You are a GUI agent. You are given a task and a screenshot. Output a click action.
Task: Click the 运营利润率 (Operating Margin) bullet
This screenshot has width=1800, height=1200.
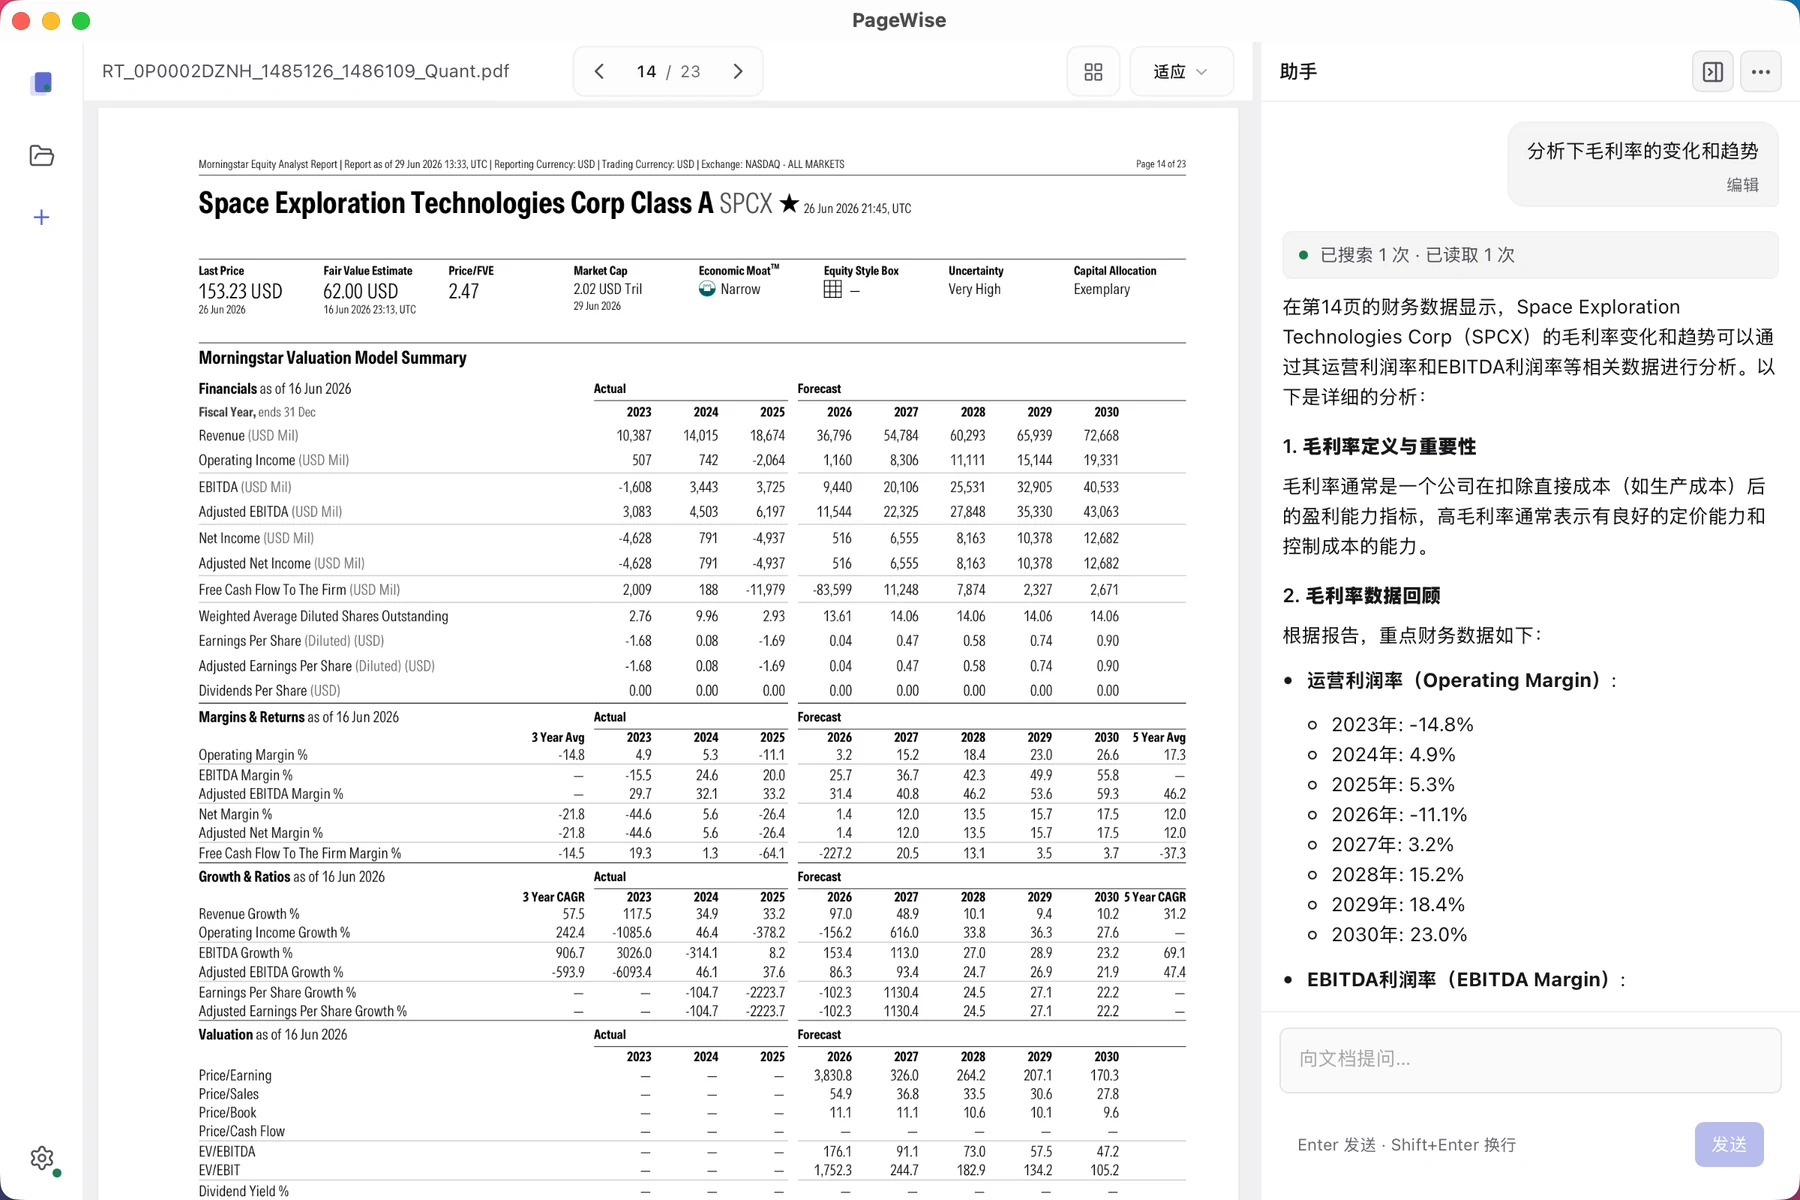click(1462, 680)
